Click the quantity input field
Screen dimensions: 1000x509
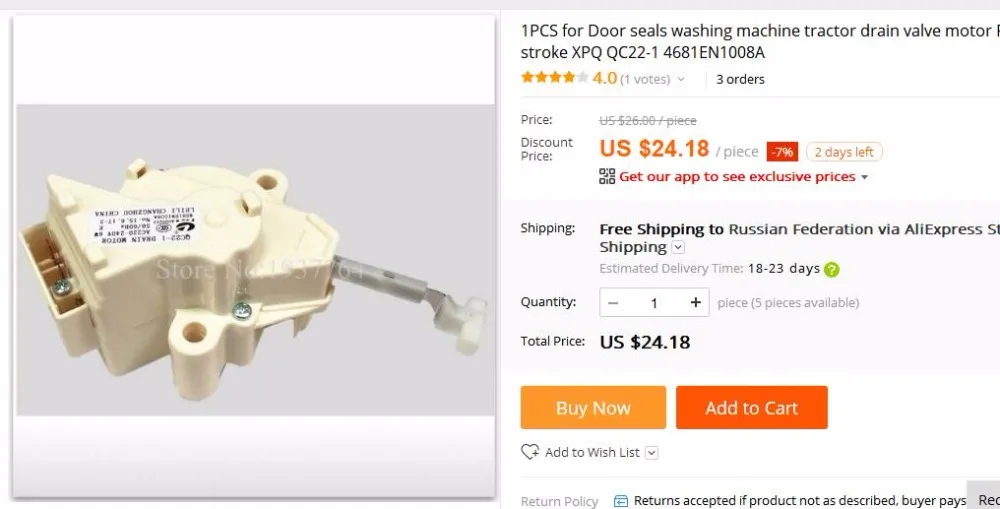(654, 302)
